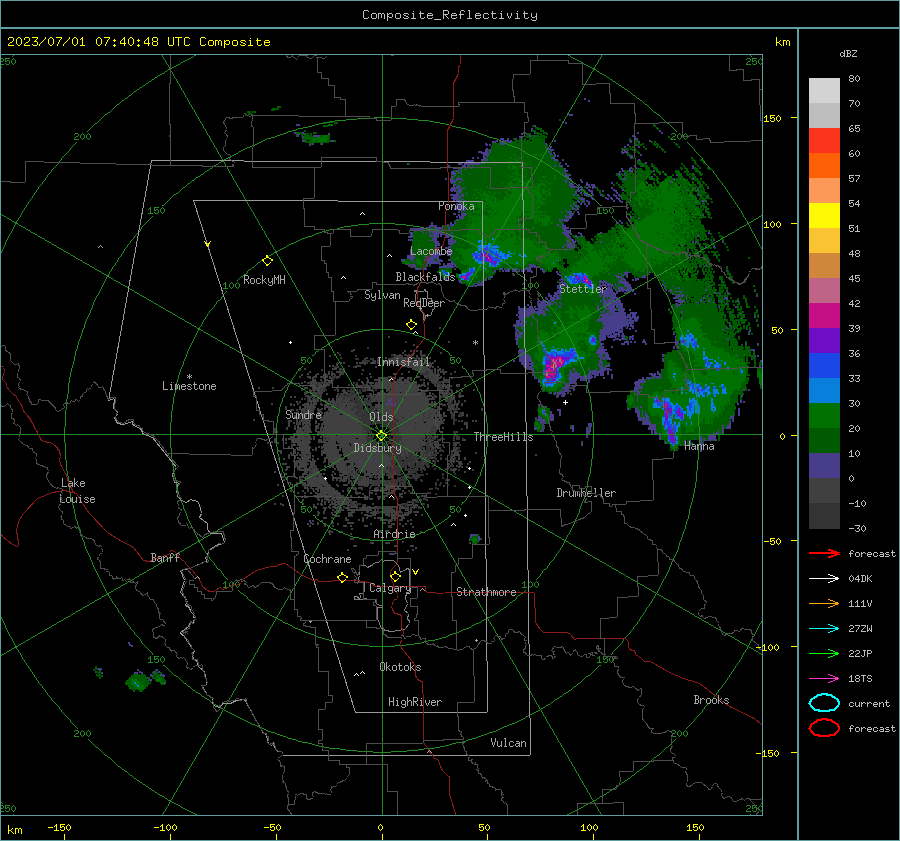Click the Drumheller city label
Screen dimensions: 900x841
[586, 493]
